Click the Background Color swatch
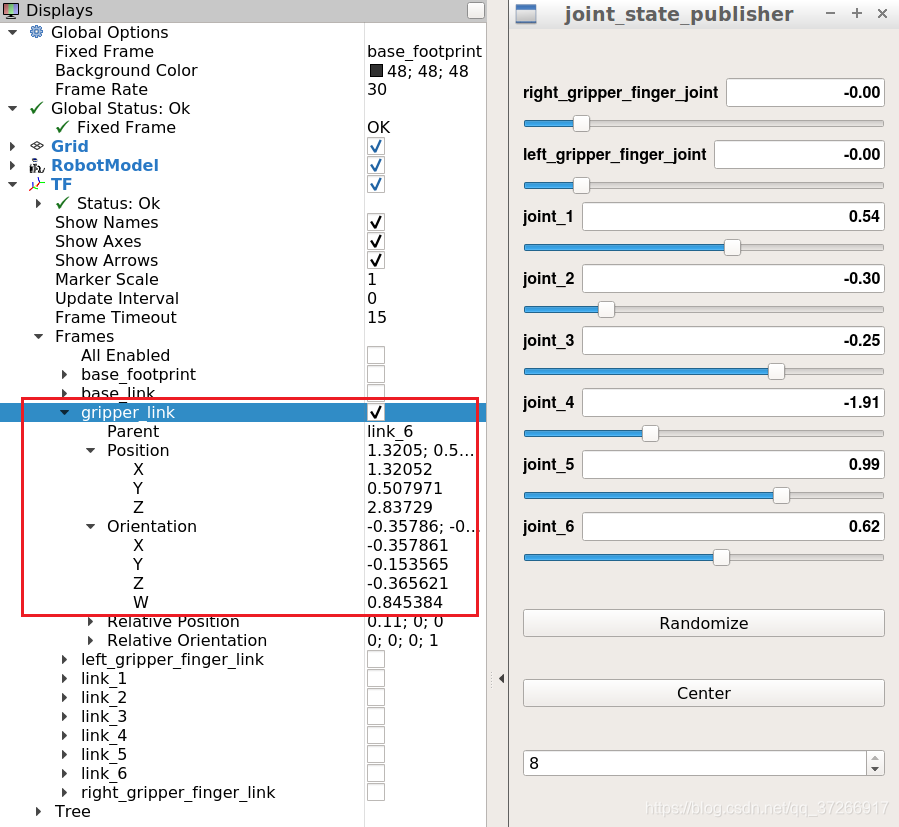 tap(376, 71)
